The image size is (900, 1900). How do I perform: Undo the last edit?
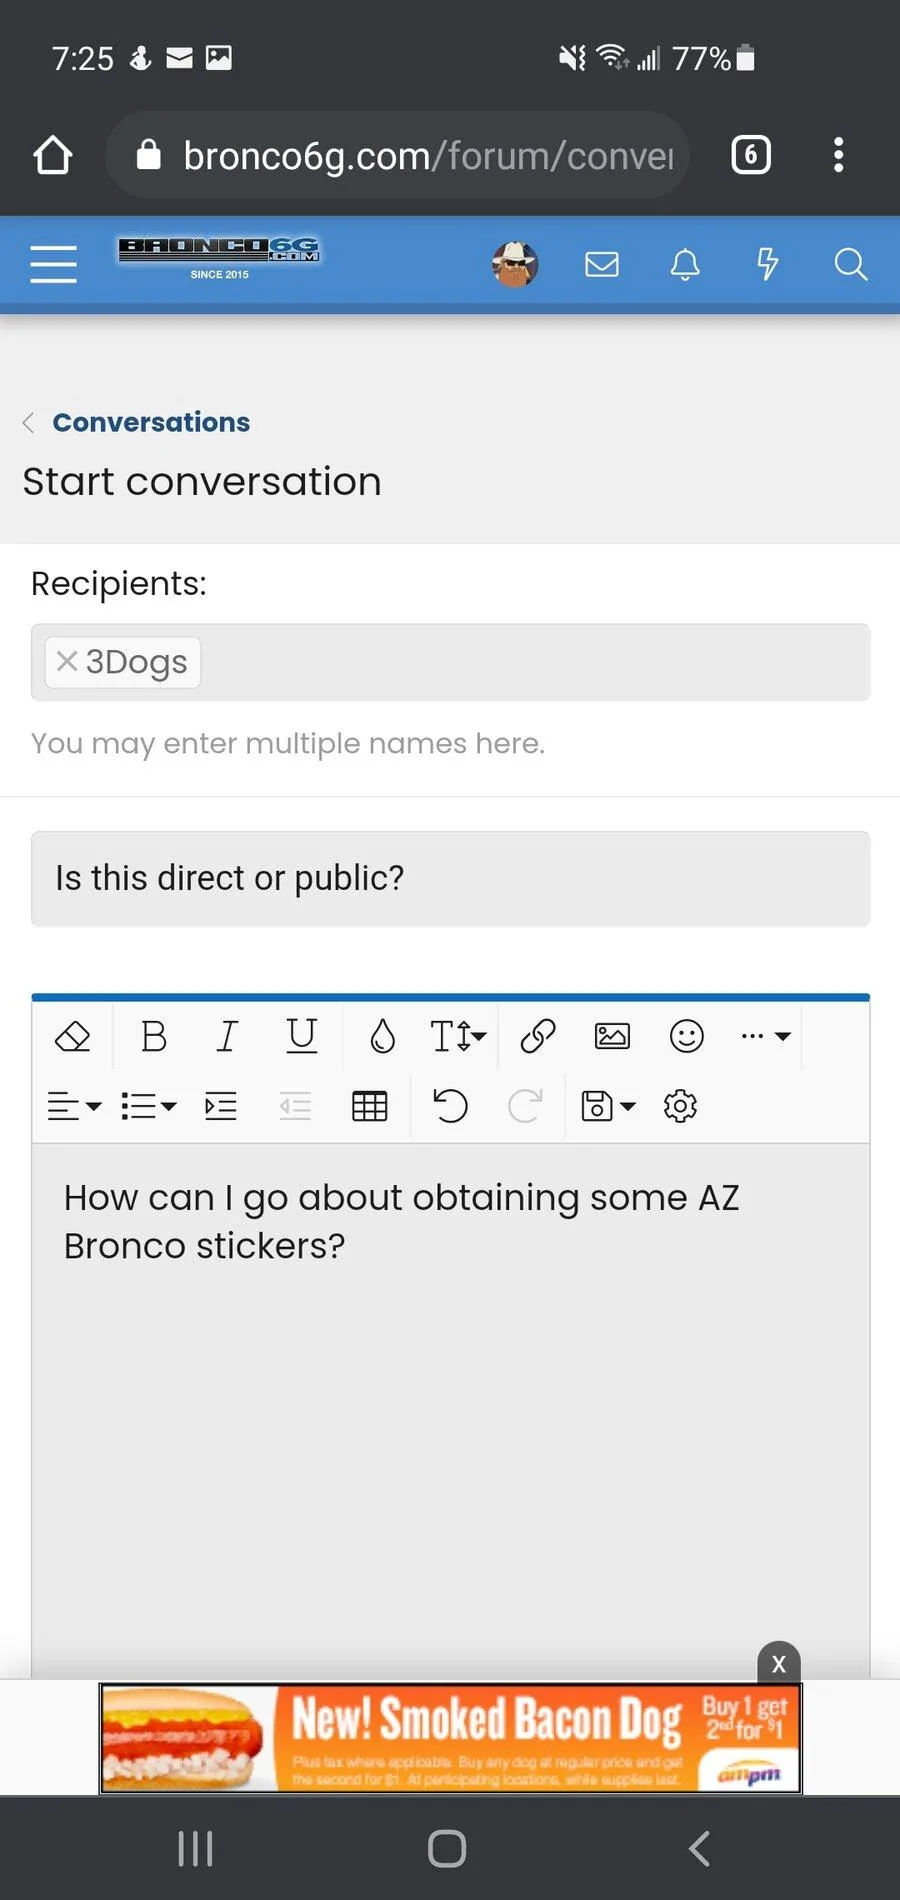coord(450,1106)
